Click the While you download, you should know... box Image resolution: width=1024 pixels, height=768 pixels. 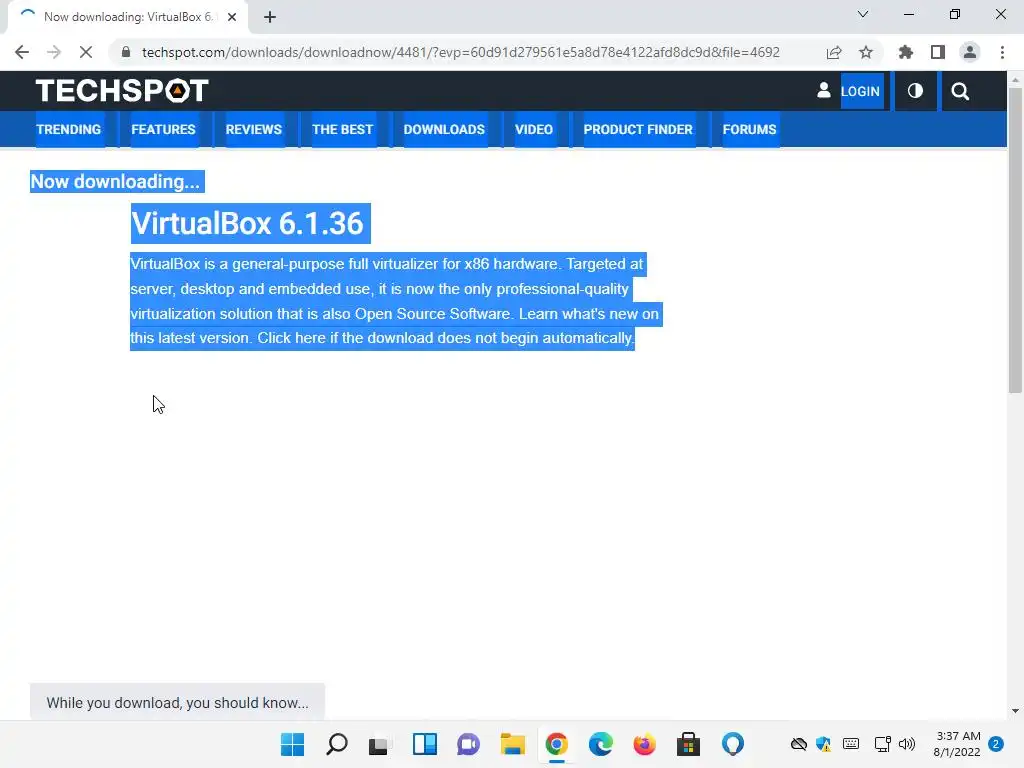(177, 703)
